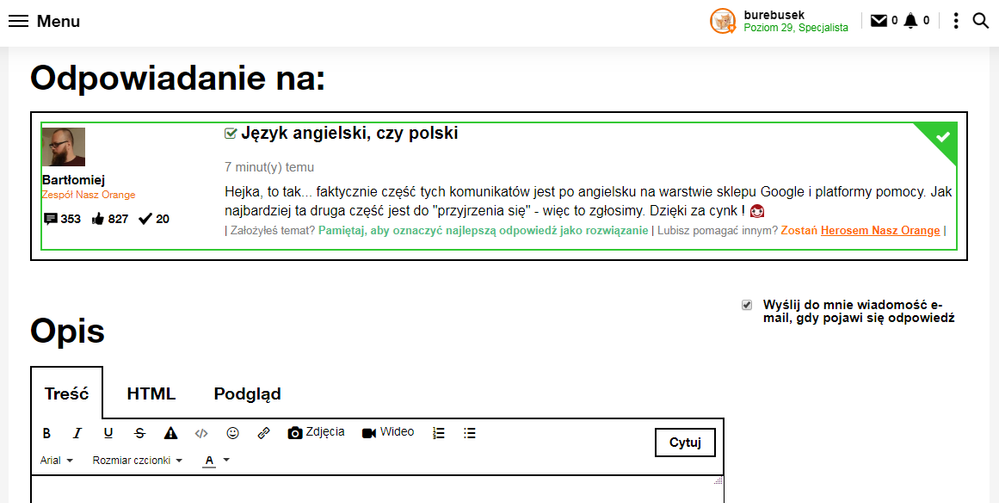The width and height of the screenshot is (999, 503).
Task: Insert a spoiler warning triangle
Action: [170, 434]
